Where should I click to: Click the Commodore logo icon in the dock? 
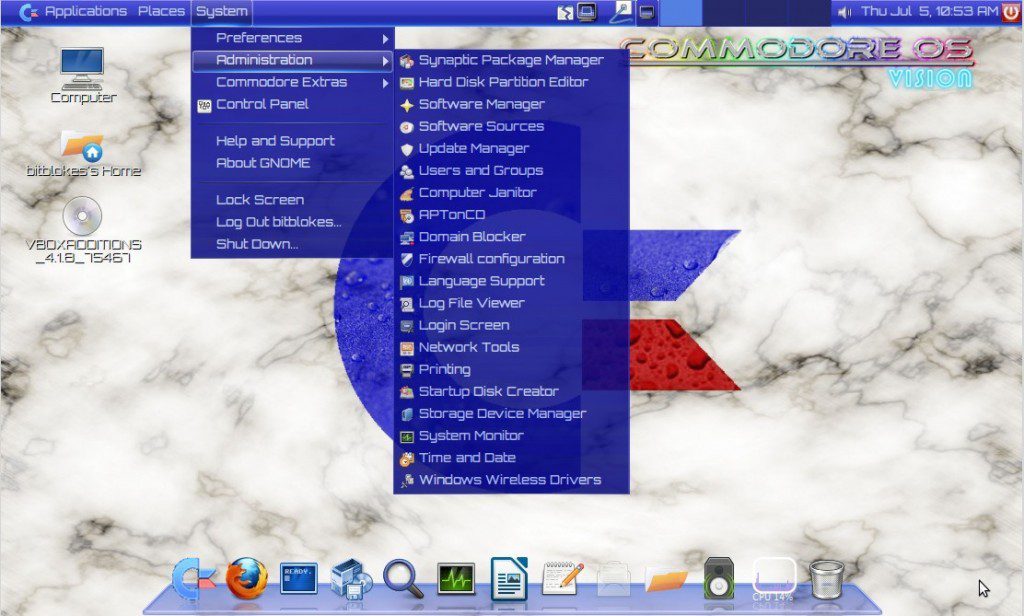point(191,578)
